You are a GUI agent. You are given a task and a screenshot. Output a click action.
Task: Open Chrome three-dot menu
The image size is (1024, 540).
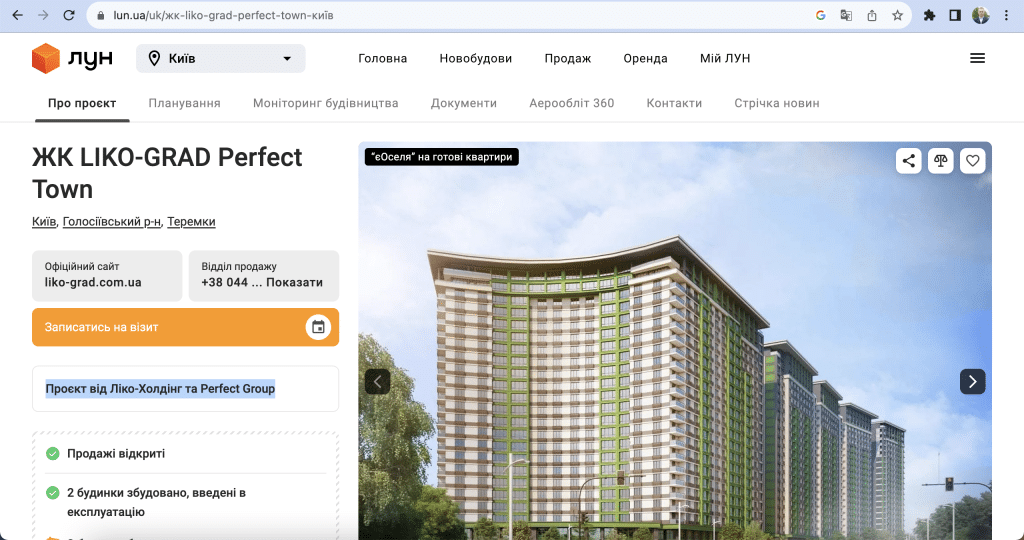[x=1006, y=15]
